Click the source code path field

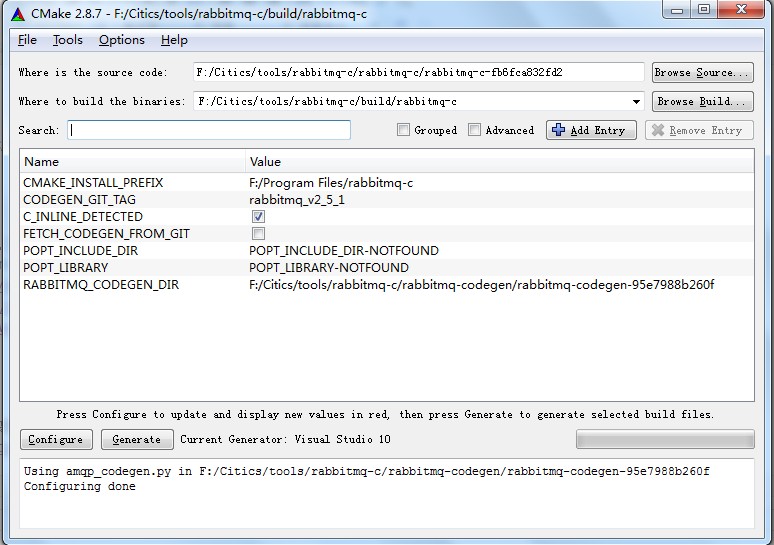coord(419,73)
